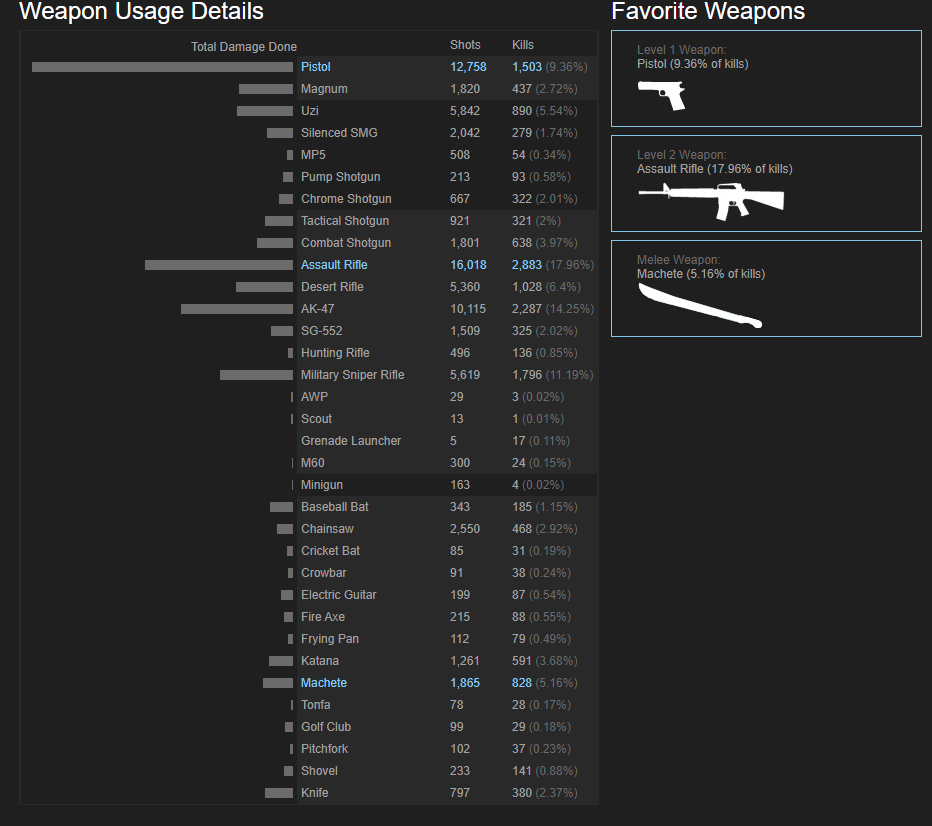Select the MP5 row label
Screen dimensions: 932x826
click(x=313, y=155)
